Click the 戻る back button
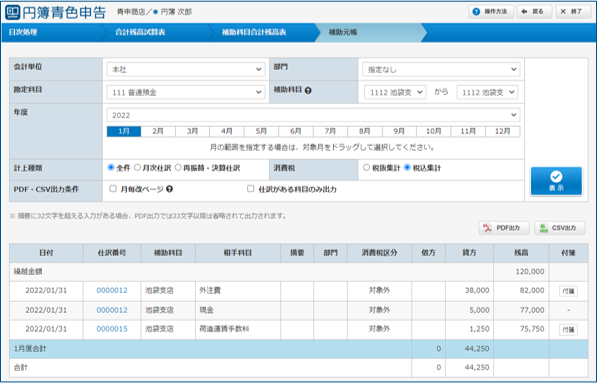This screenshot has height=383, width=597. (533, 12)
